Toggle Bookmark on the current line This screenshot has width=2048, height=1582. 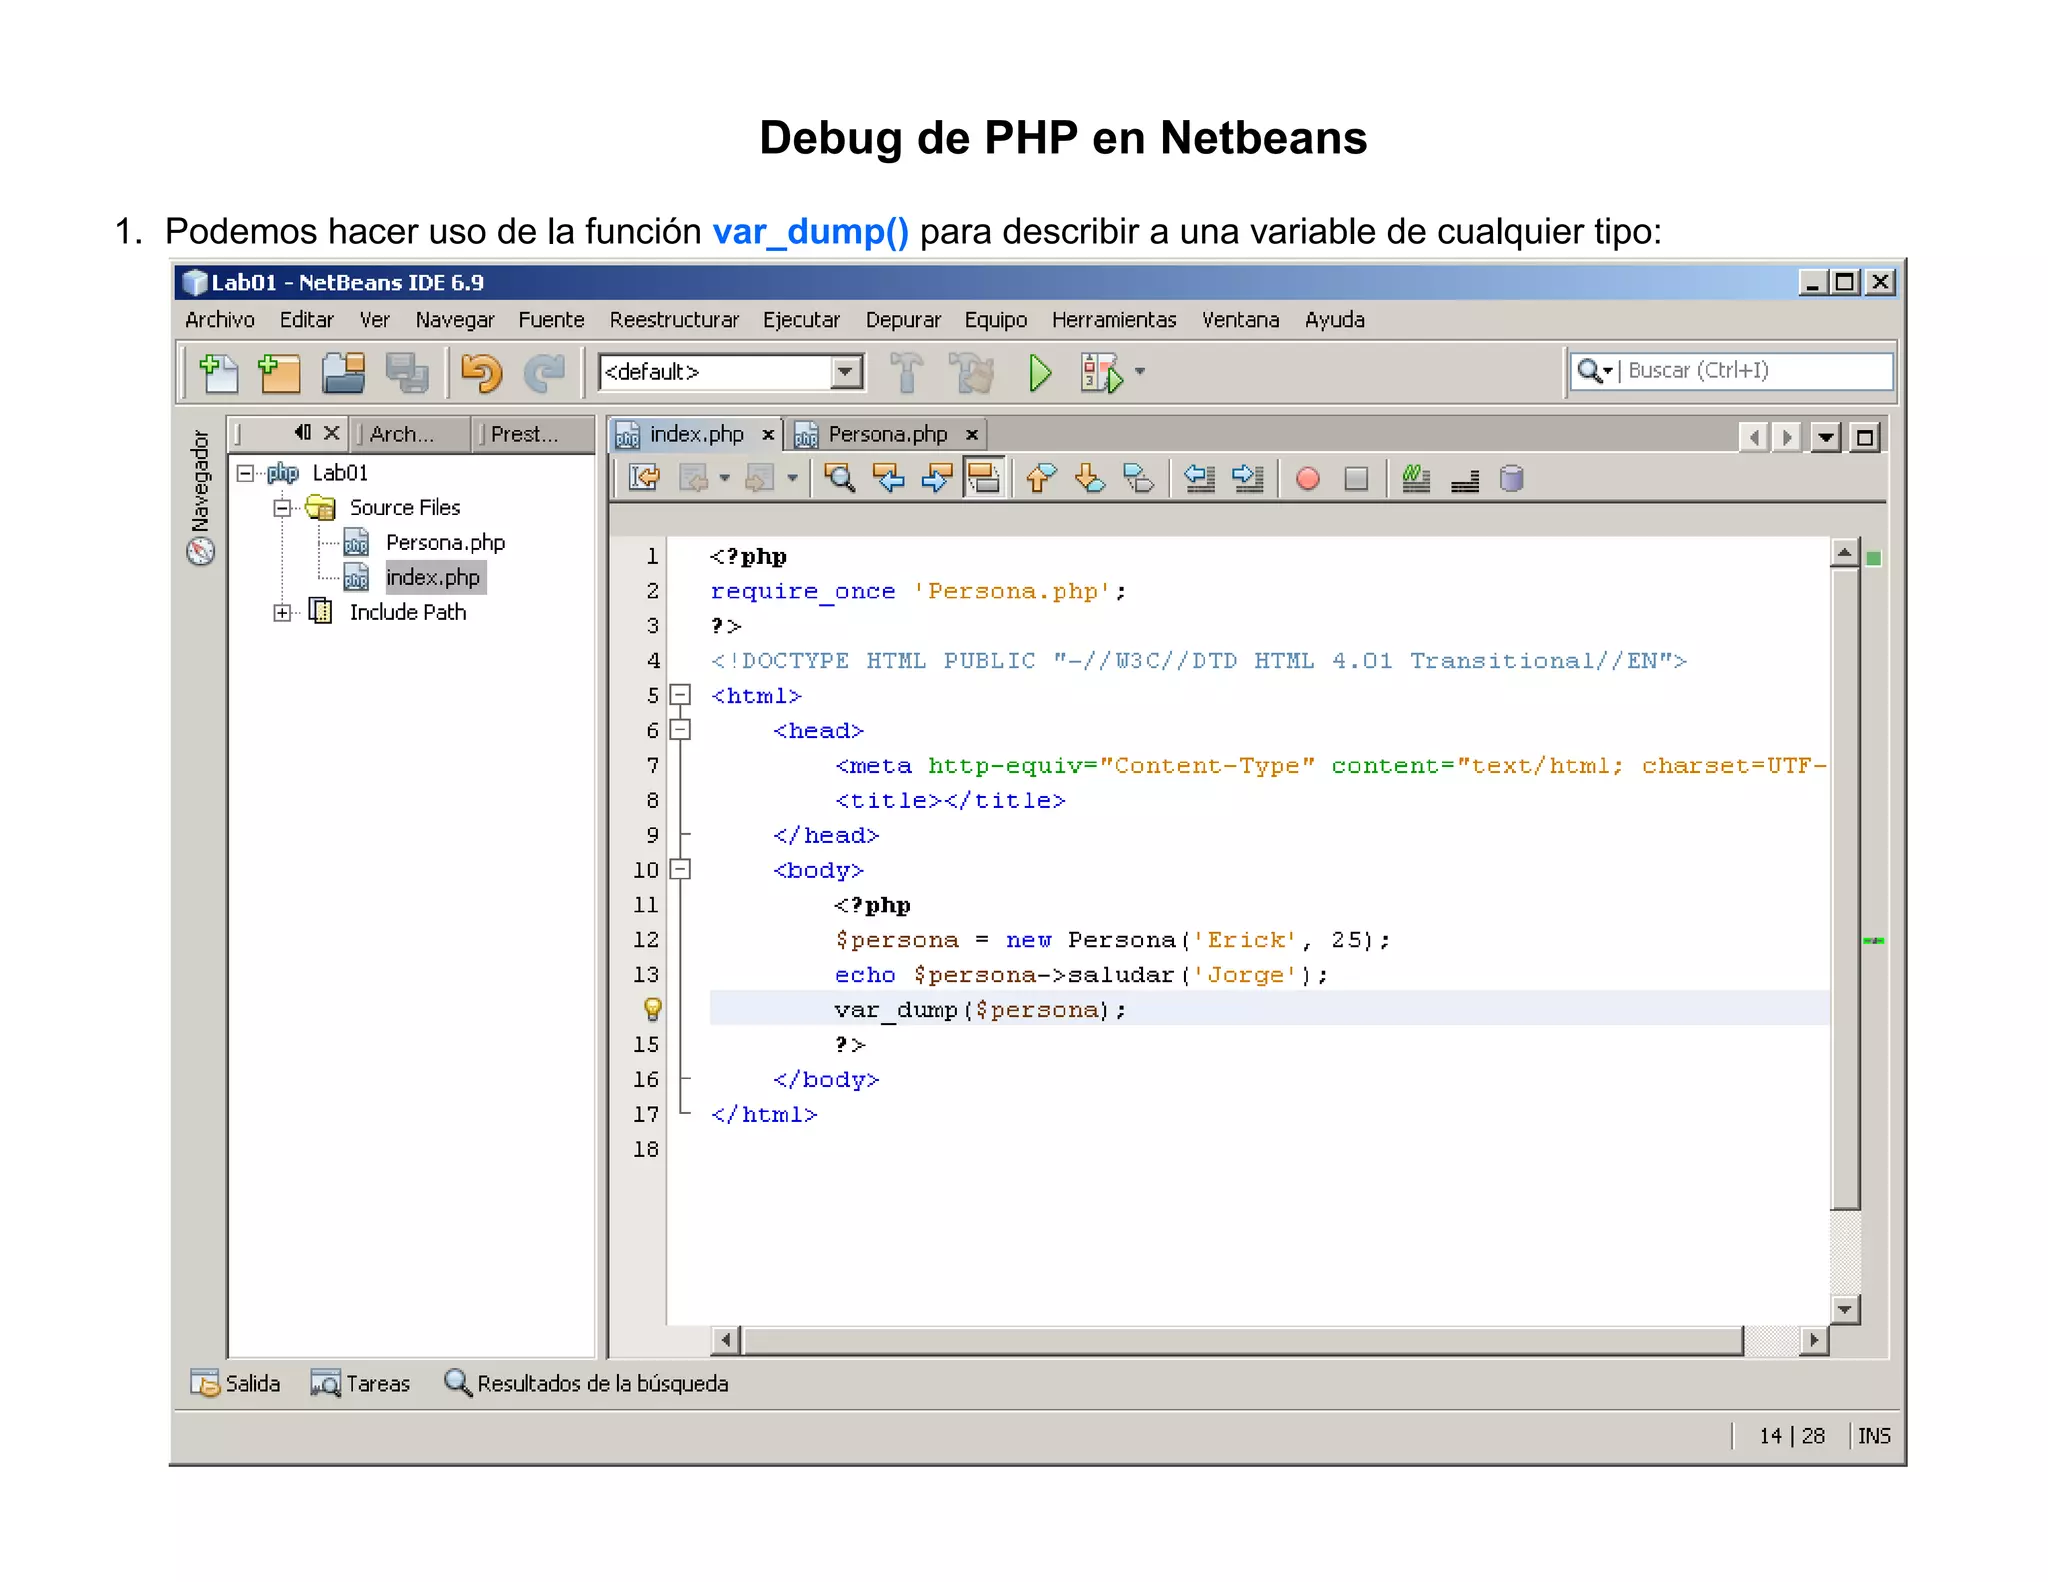point(1139,478)
